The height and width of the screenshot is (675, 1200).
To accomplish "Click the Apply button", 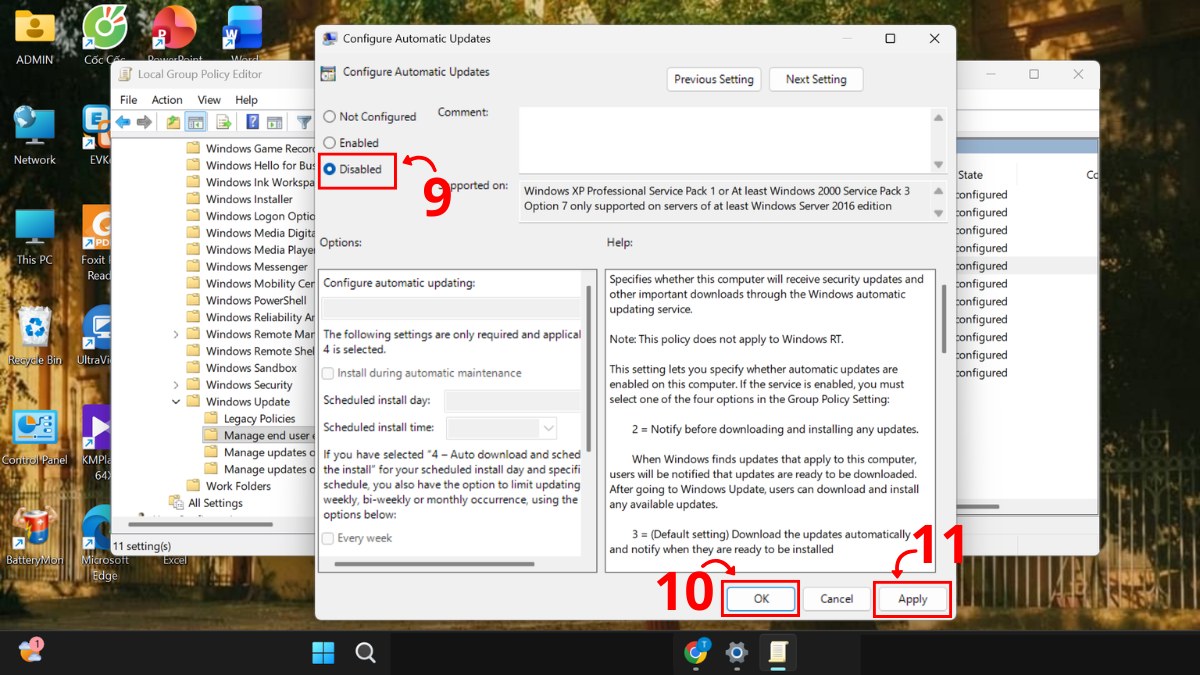I will (x=911, y=598).
